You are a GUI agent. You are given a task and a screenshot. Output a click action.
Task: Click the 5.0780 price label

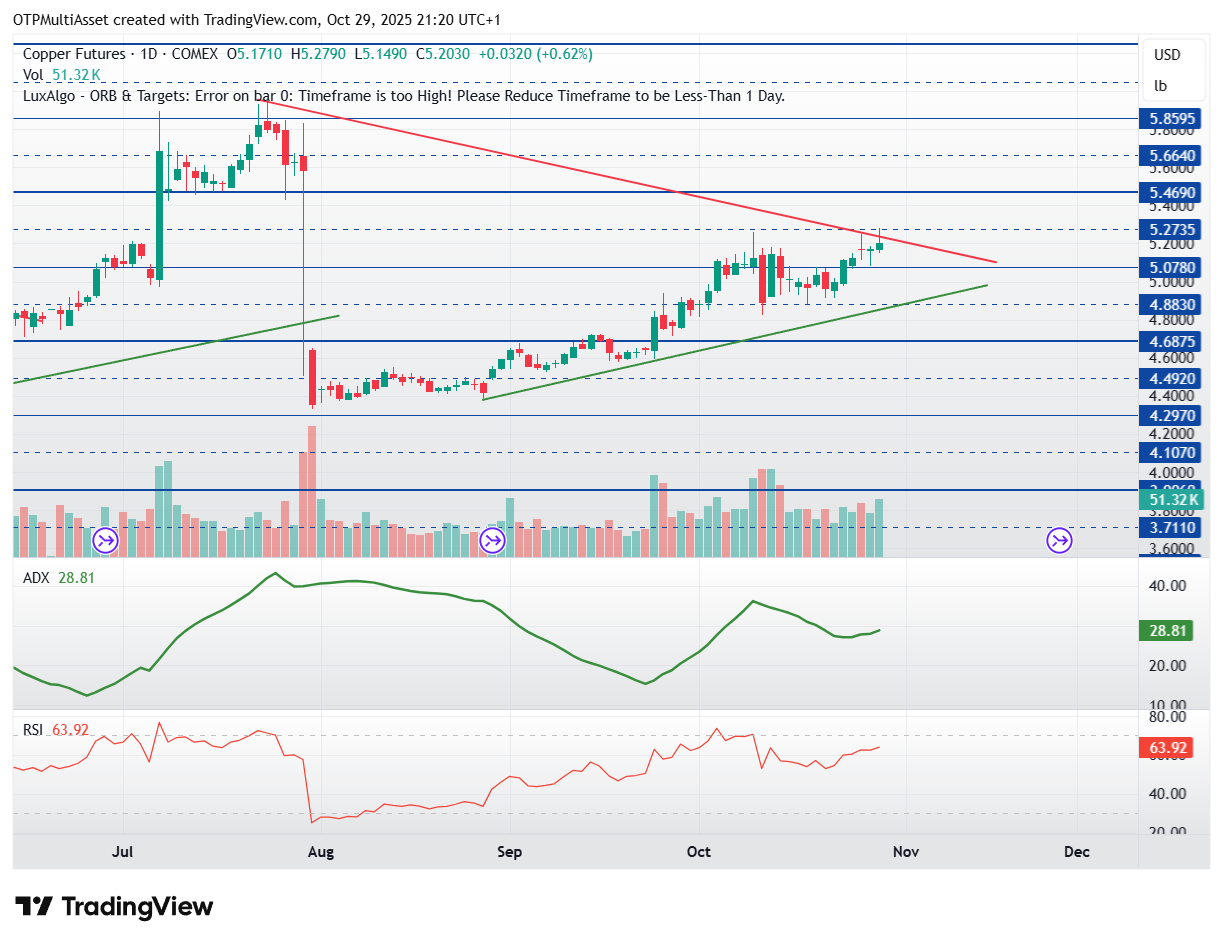(x=1170, y=268)
